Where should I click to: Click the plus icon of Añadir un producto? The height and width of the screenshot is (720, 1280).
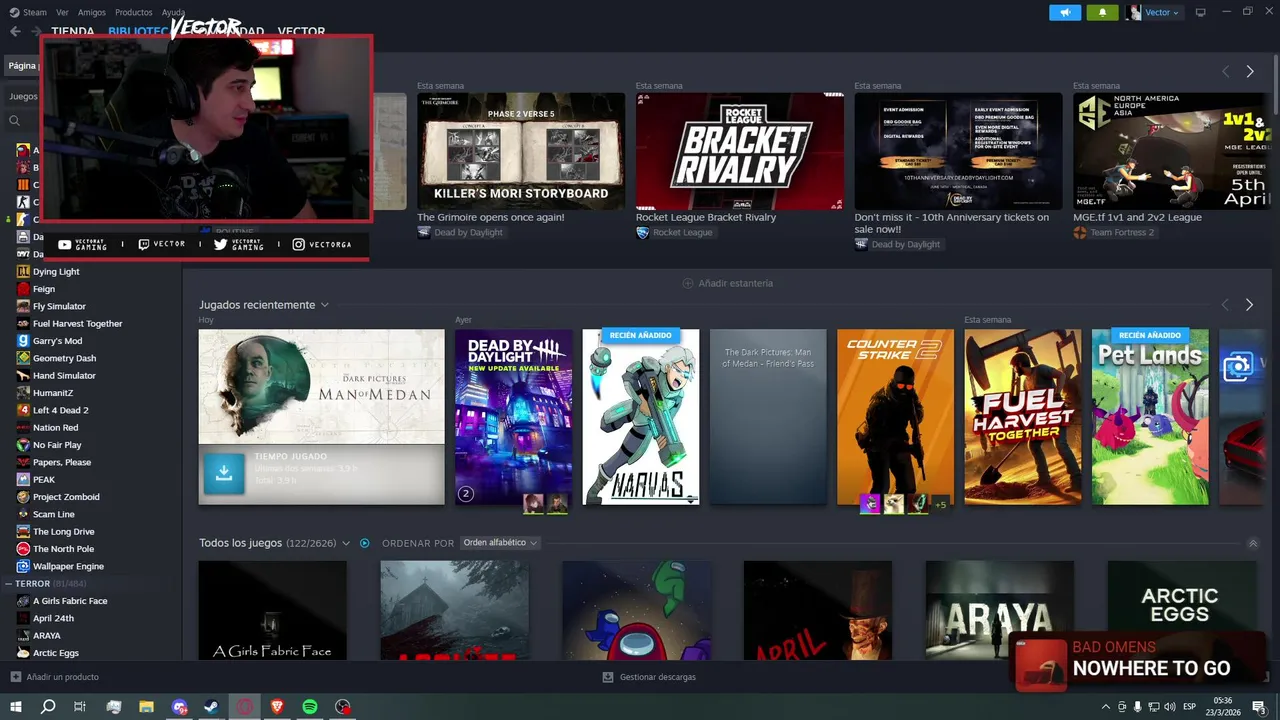pos(15,677)
